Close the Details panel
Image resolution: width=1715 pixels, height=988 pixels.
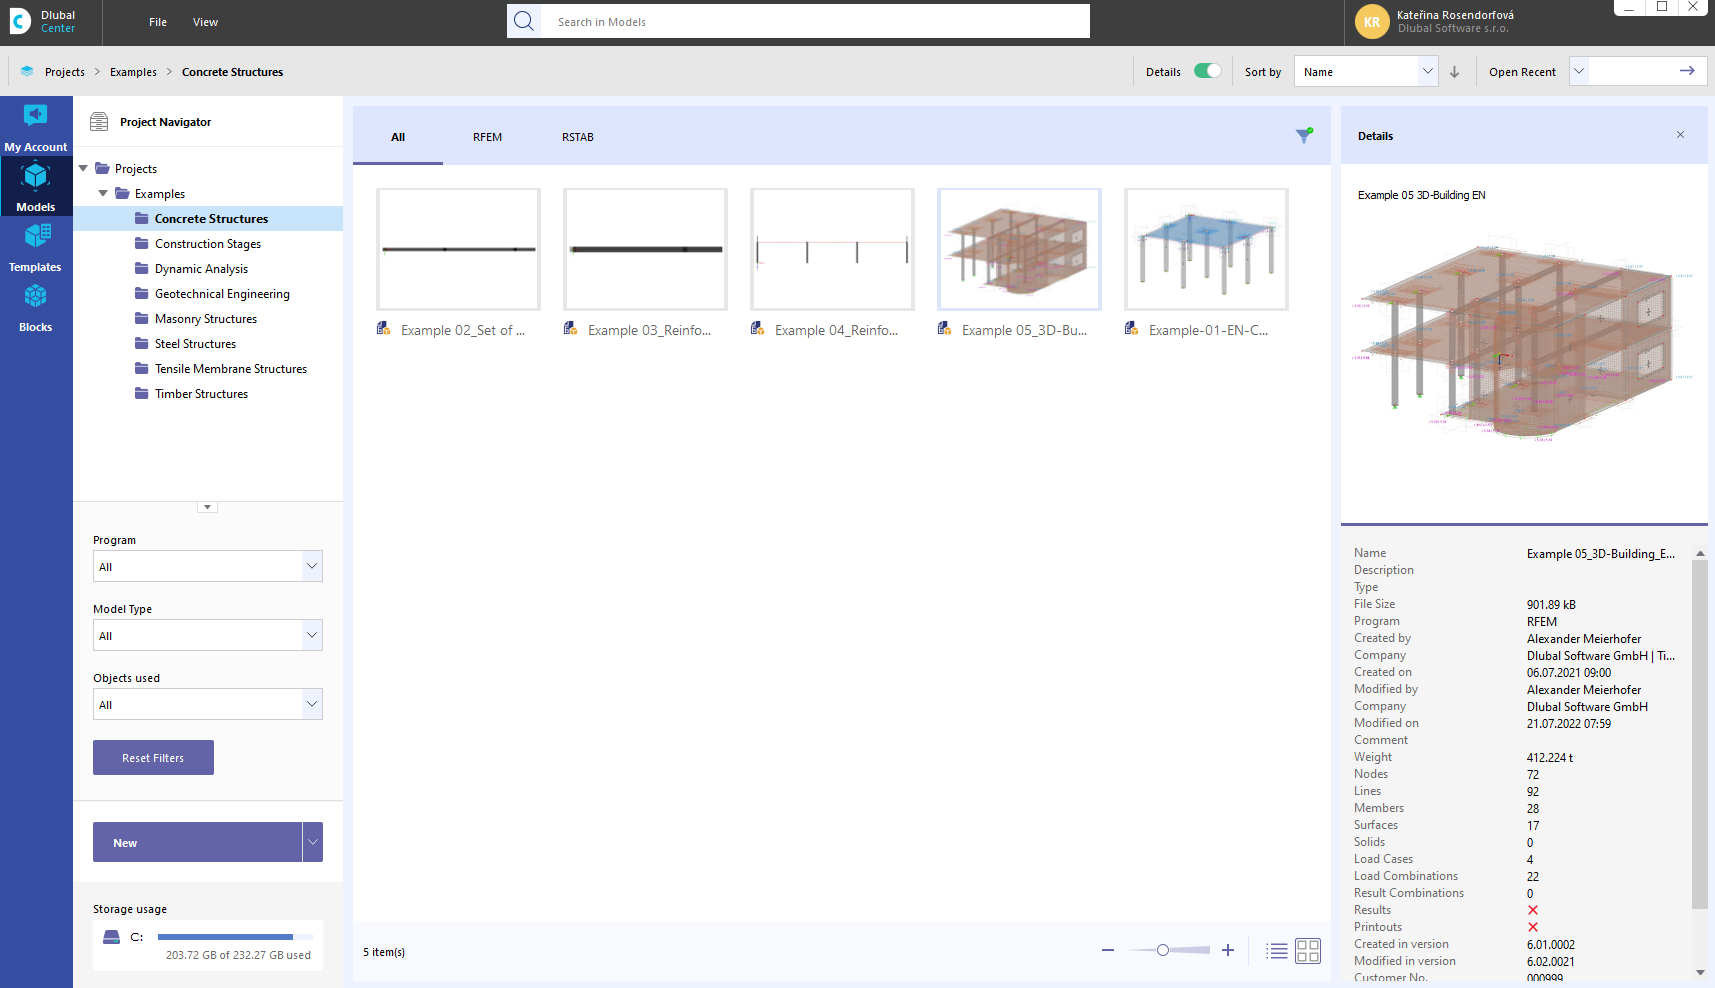[x=1680, y=135]
